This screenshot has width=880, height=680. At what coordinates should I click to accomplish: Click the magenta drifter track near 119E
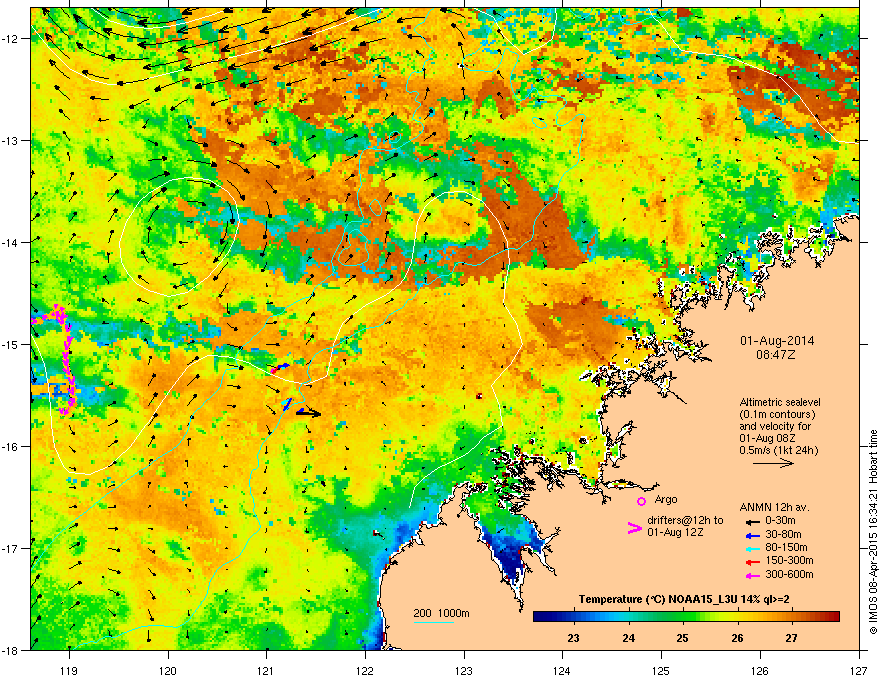66,359
